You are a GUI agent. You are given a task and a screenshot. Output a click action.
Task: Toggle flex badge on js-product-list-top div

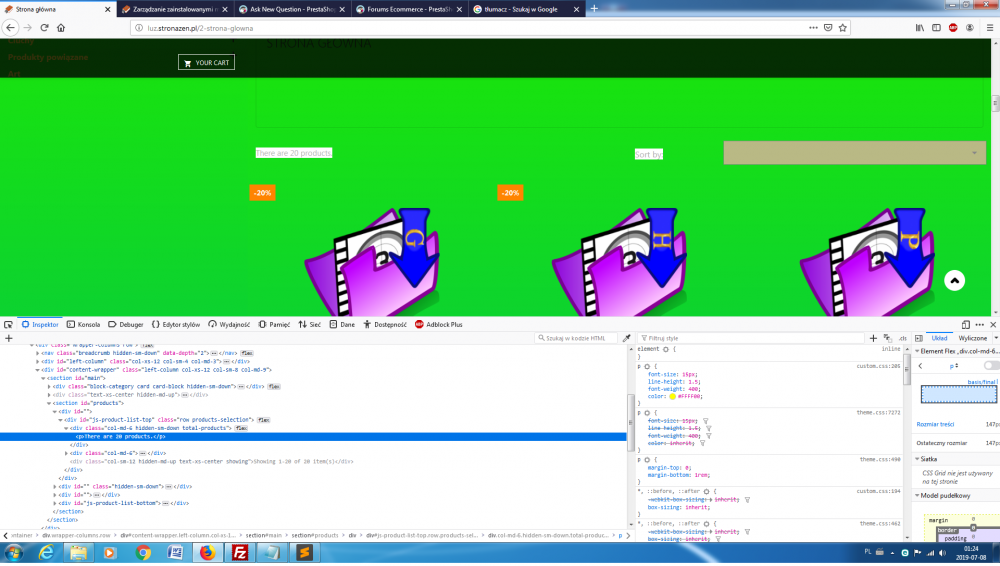coord(263,420)
